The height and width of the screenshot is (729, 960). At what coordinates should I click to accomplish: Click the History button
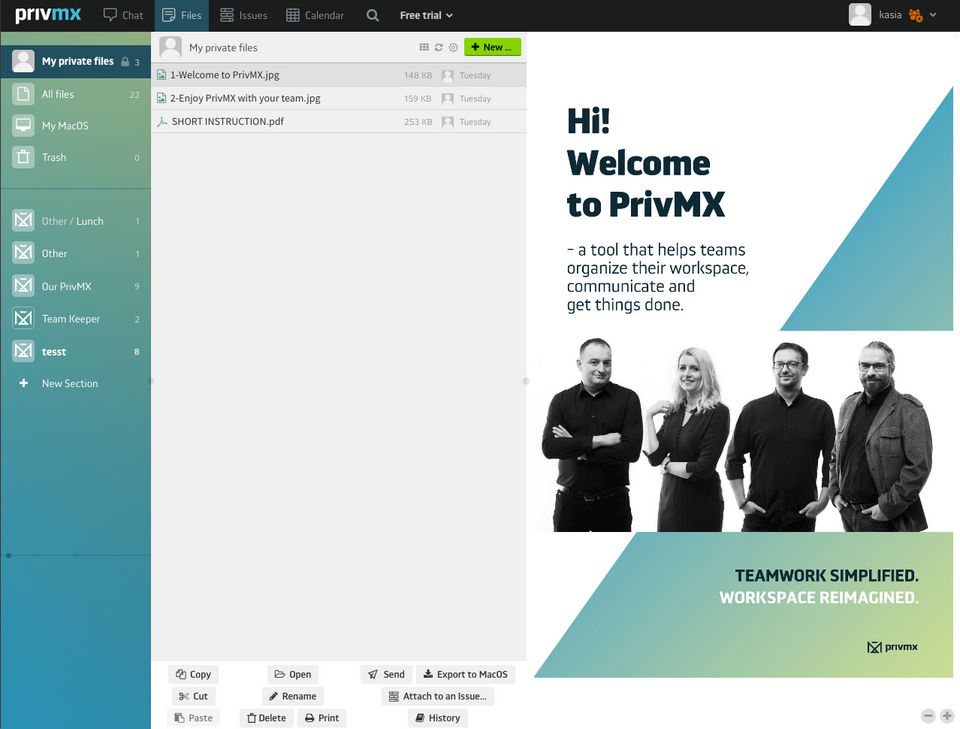[438, 718]
